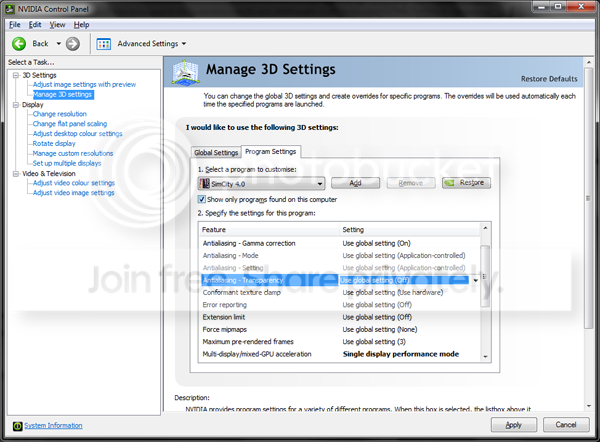
Task: Select the Force mipmaps row
Action: (x=340, y=329)
